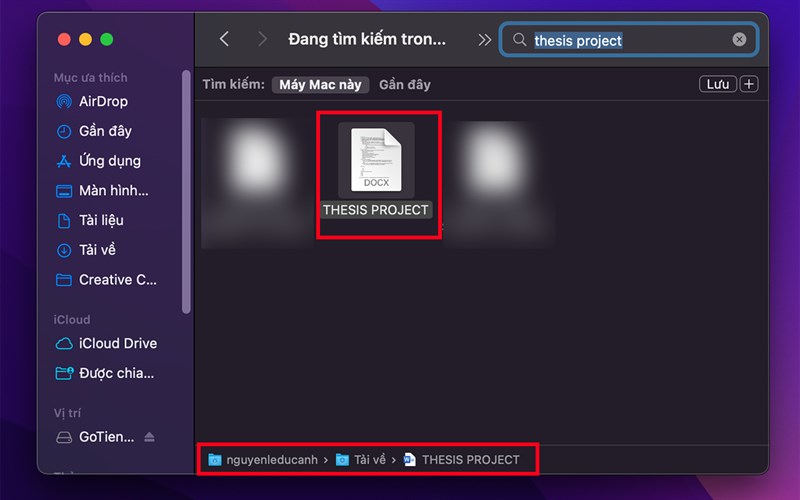Click the AirDrop icon in sidebar
The height and width of the screenshot is (500, 800).
tap(64, 101)
